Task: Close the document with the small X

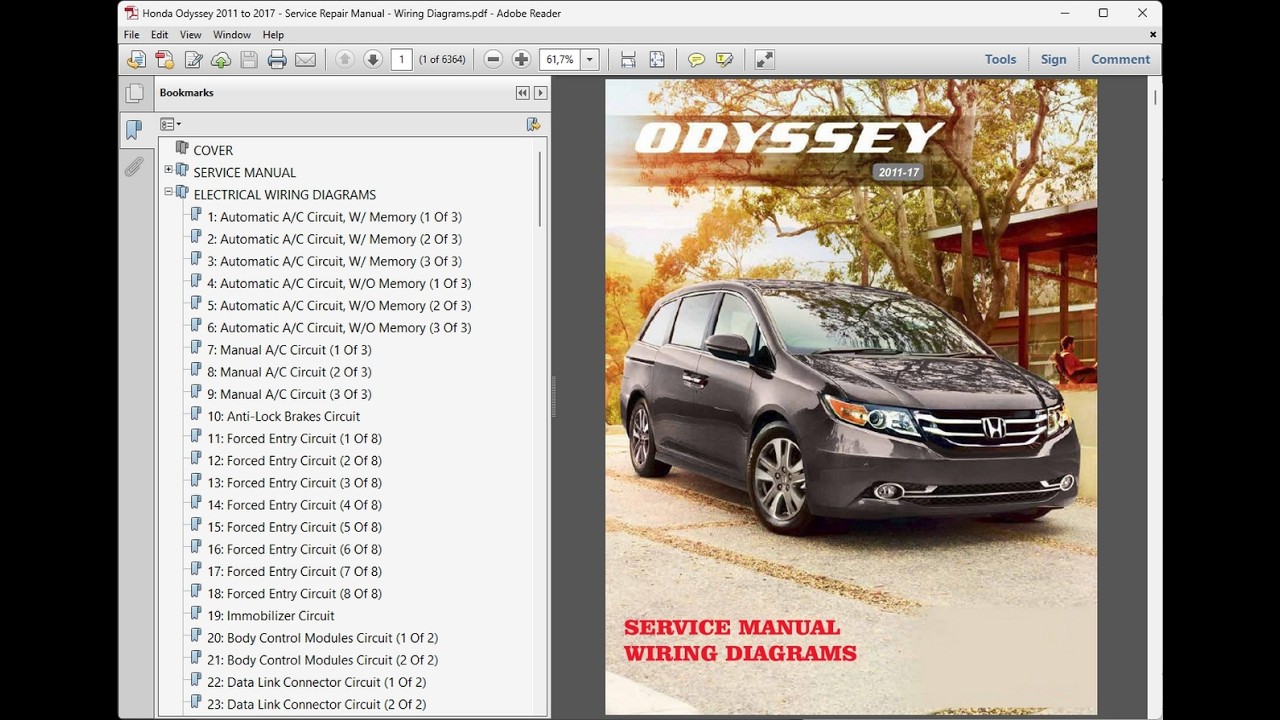Action: [x=1153, y=35]
